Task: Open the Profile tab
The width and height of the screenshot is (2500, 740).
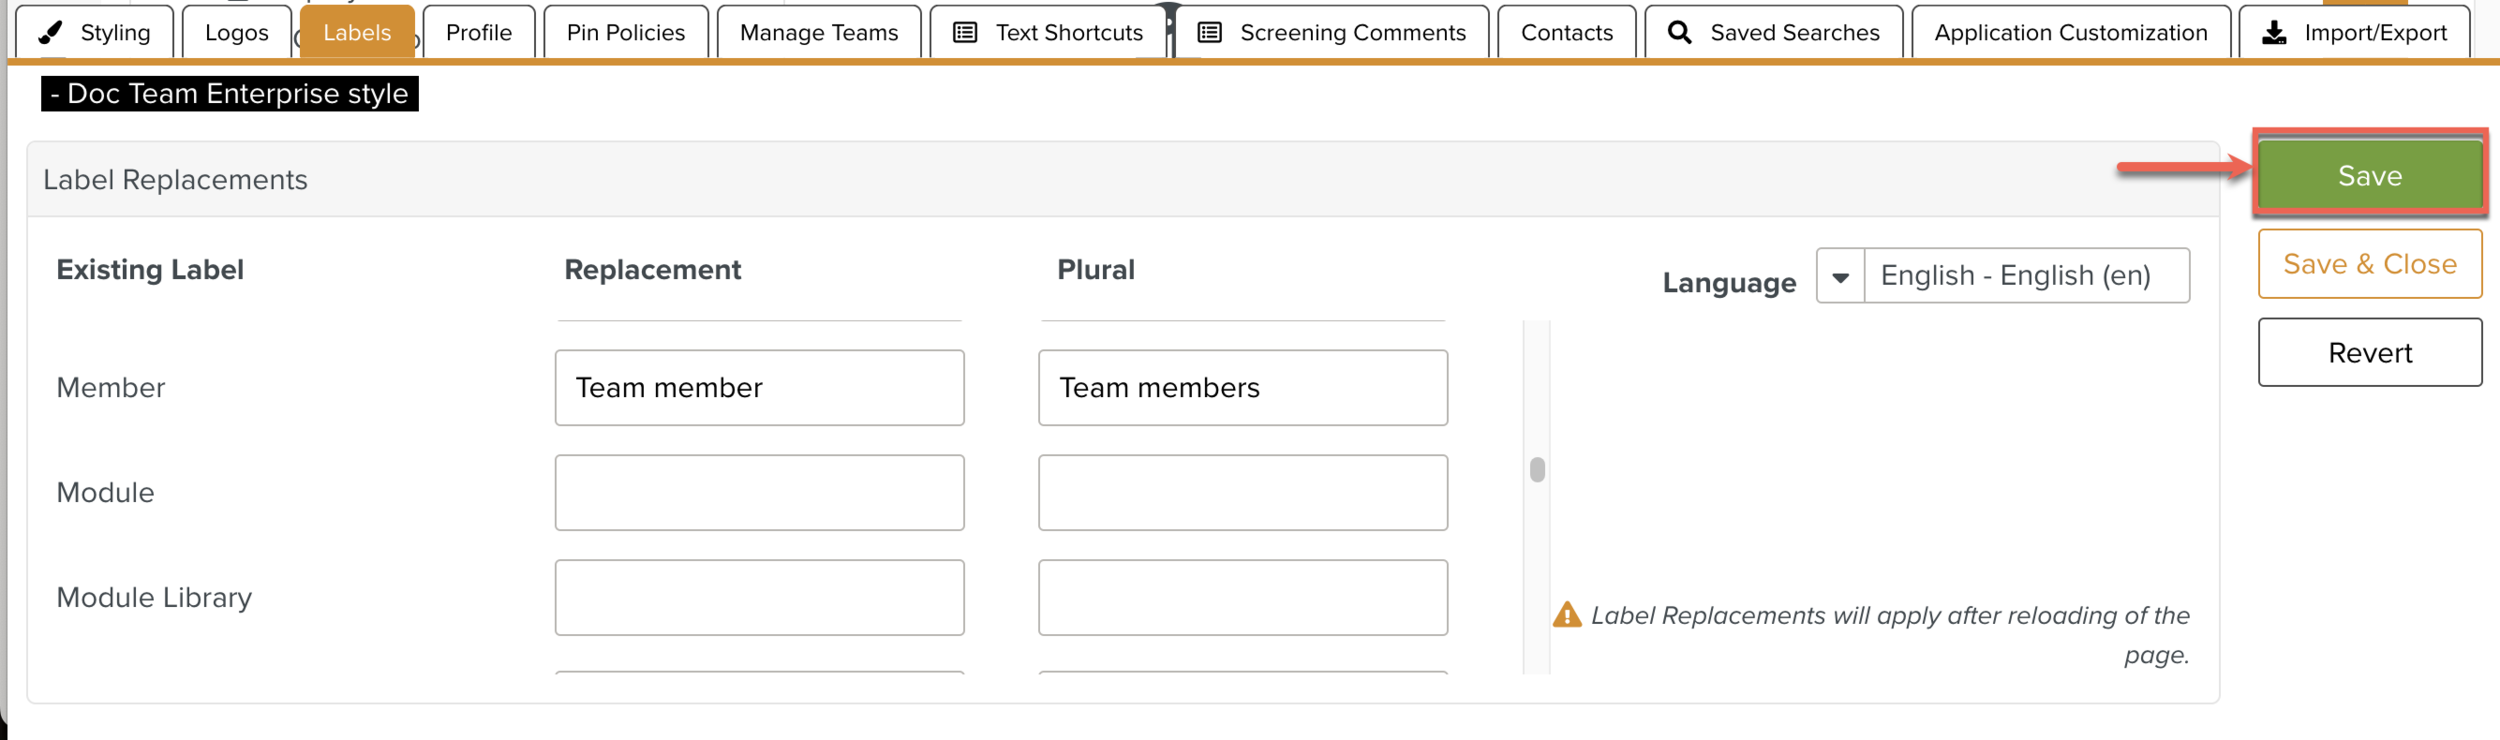Action: (x=479, y=33)
